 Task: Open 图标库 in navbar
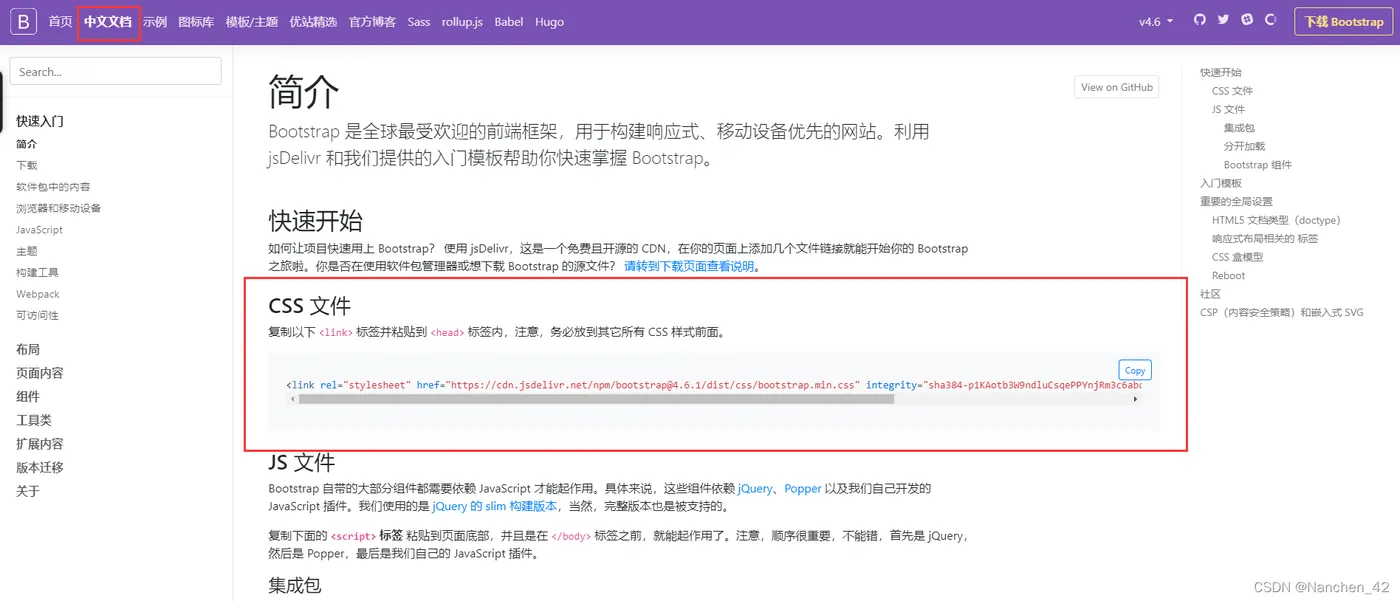(x=196, y=21)
